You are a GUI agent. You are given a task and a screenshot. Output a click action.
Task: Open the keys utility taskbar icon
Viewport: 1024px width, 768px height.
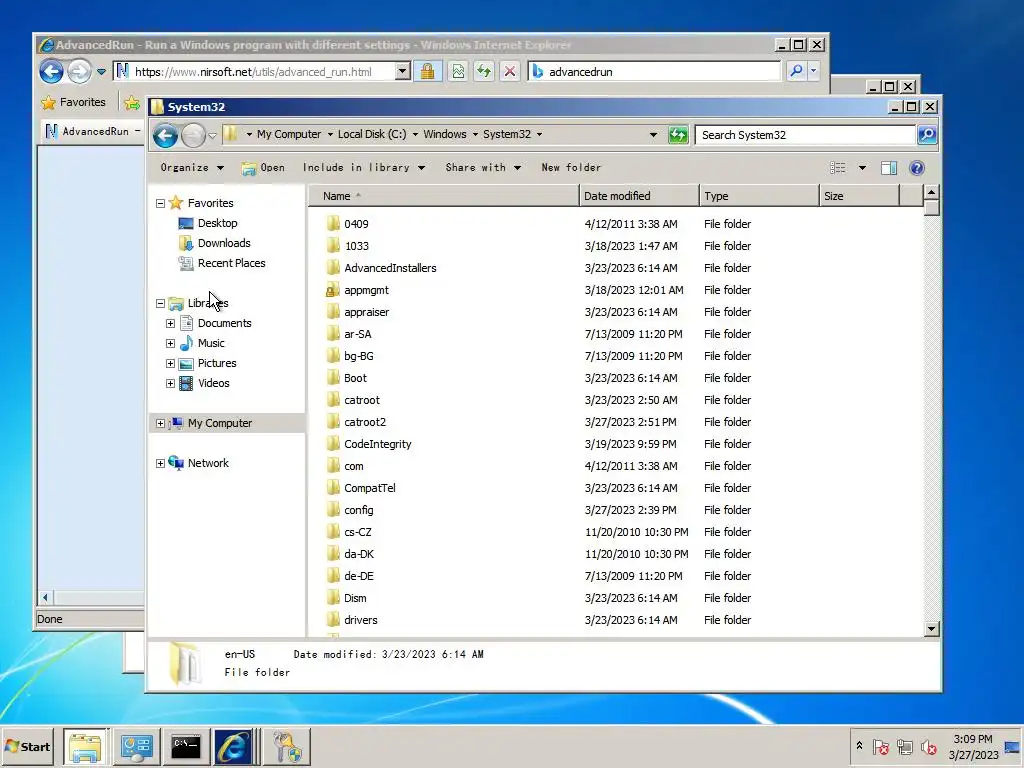pyautogui.click(x=287, y=746)
